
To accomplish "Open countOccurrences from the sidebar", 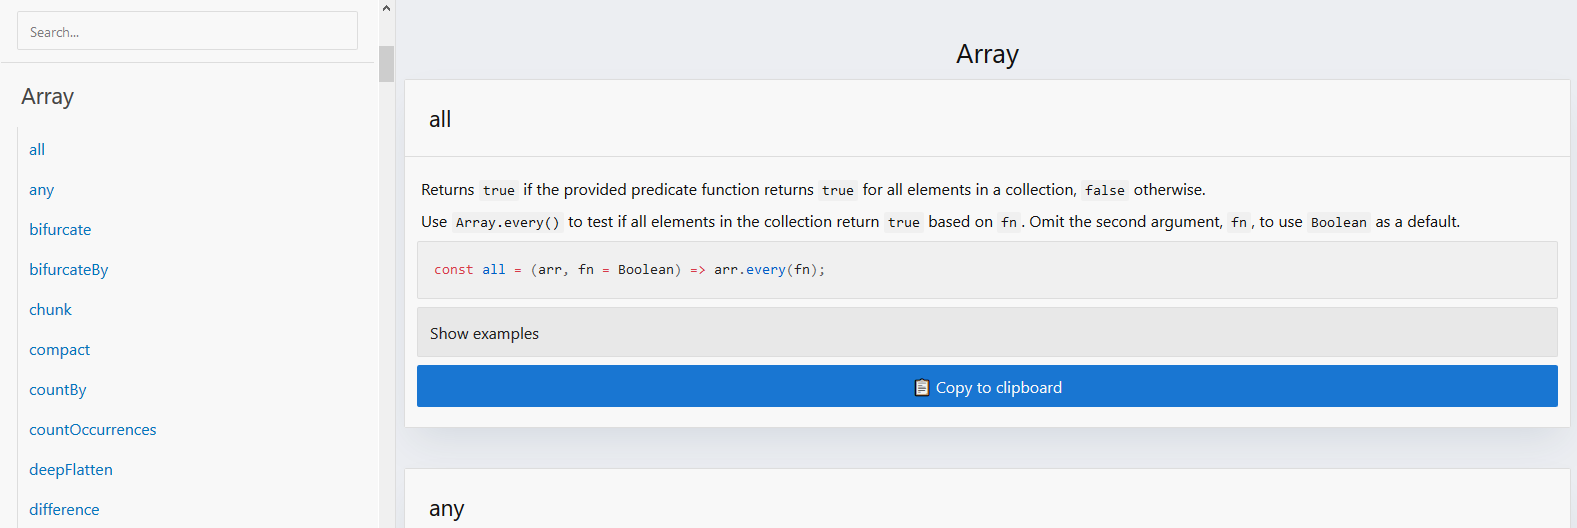I will 93,430.
